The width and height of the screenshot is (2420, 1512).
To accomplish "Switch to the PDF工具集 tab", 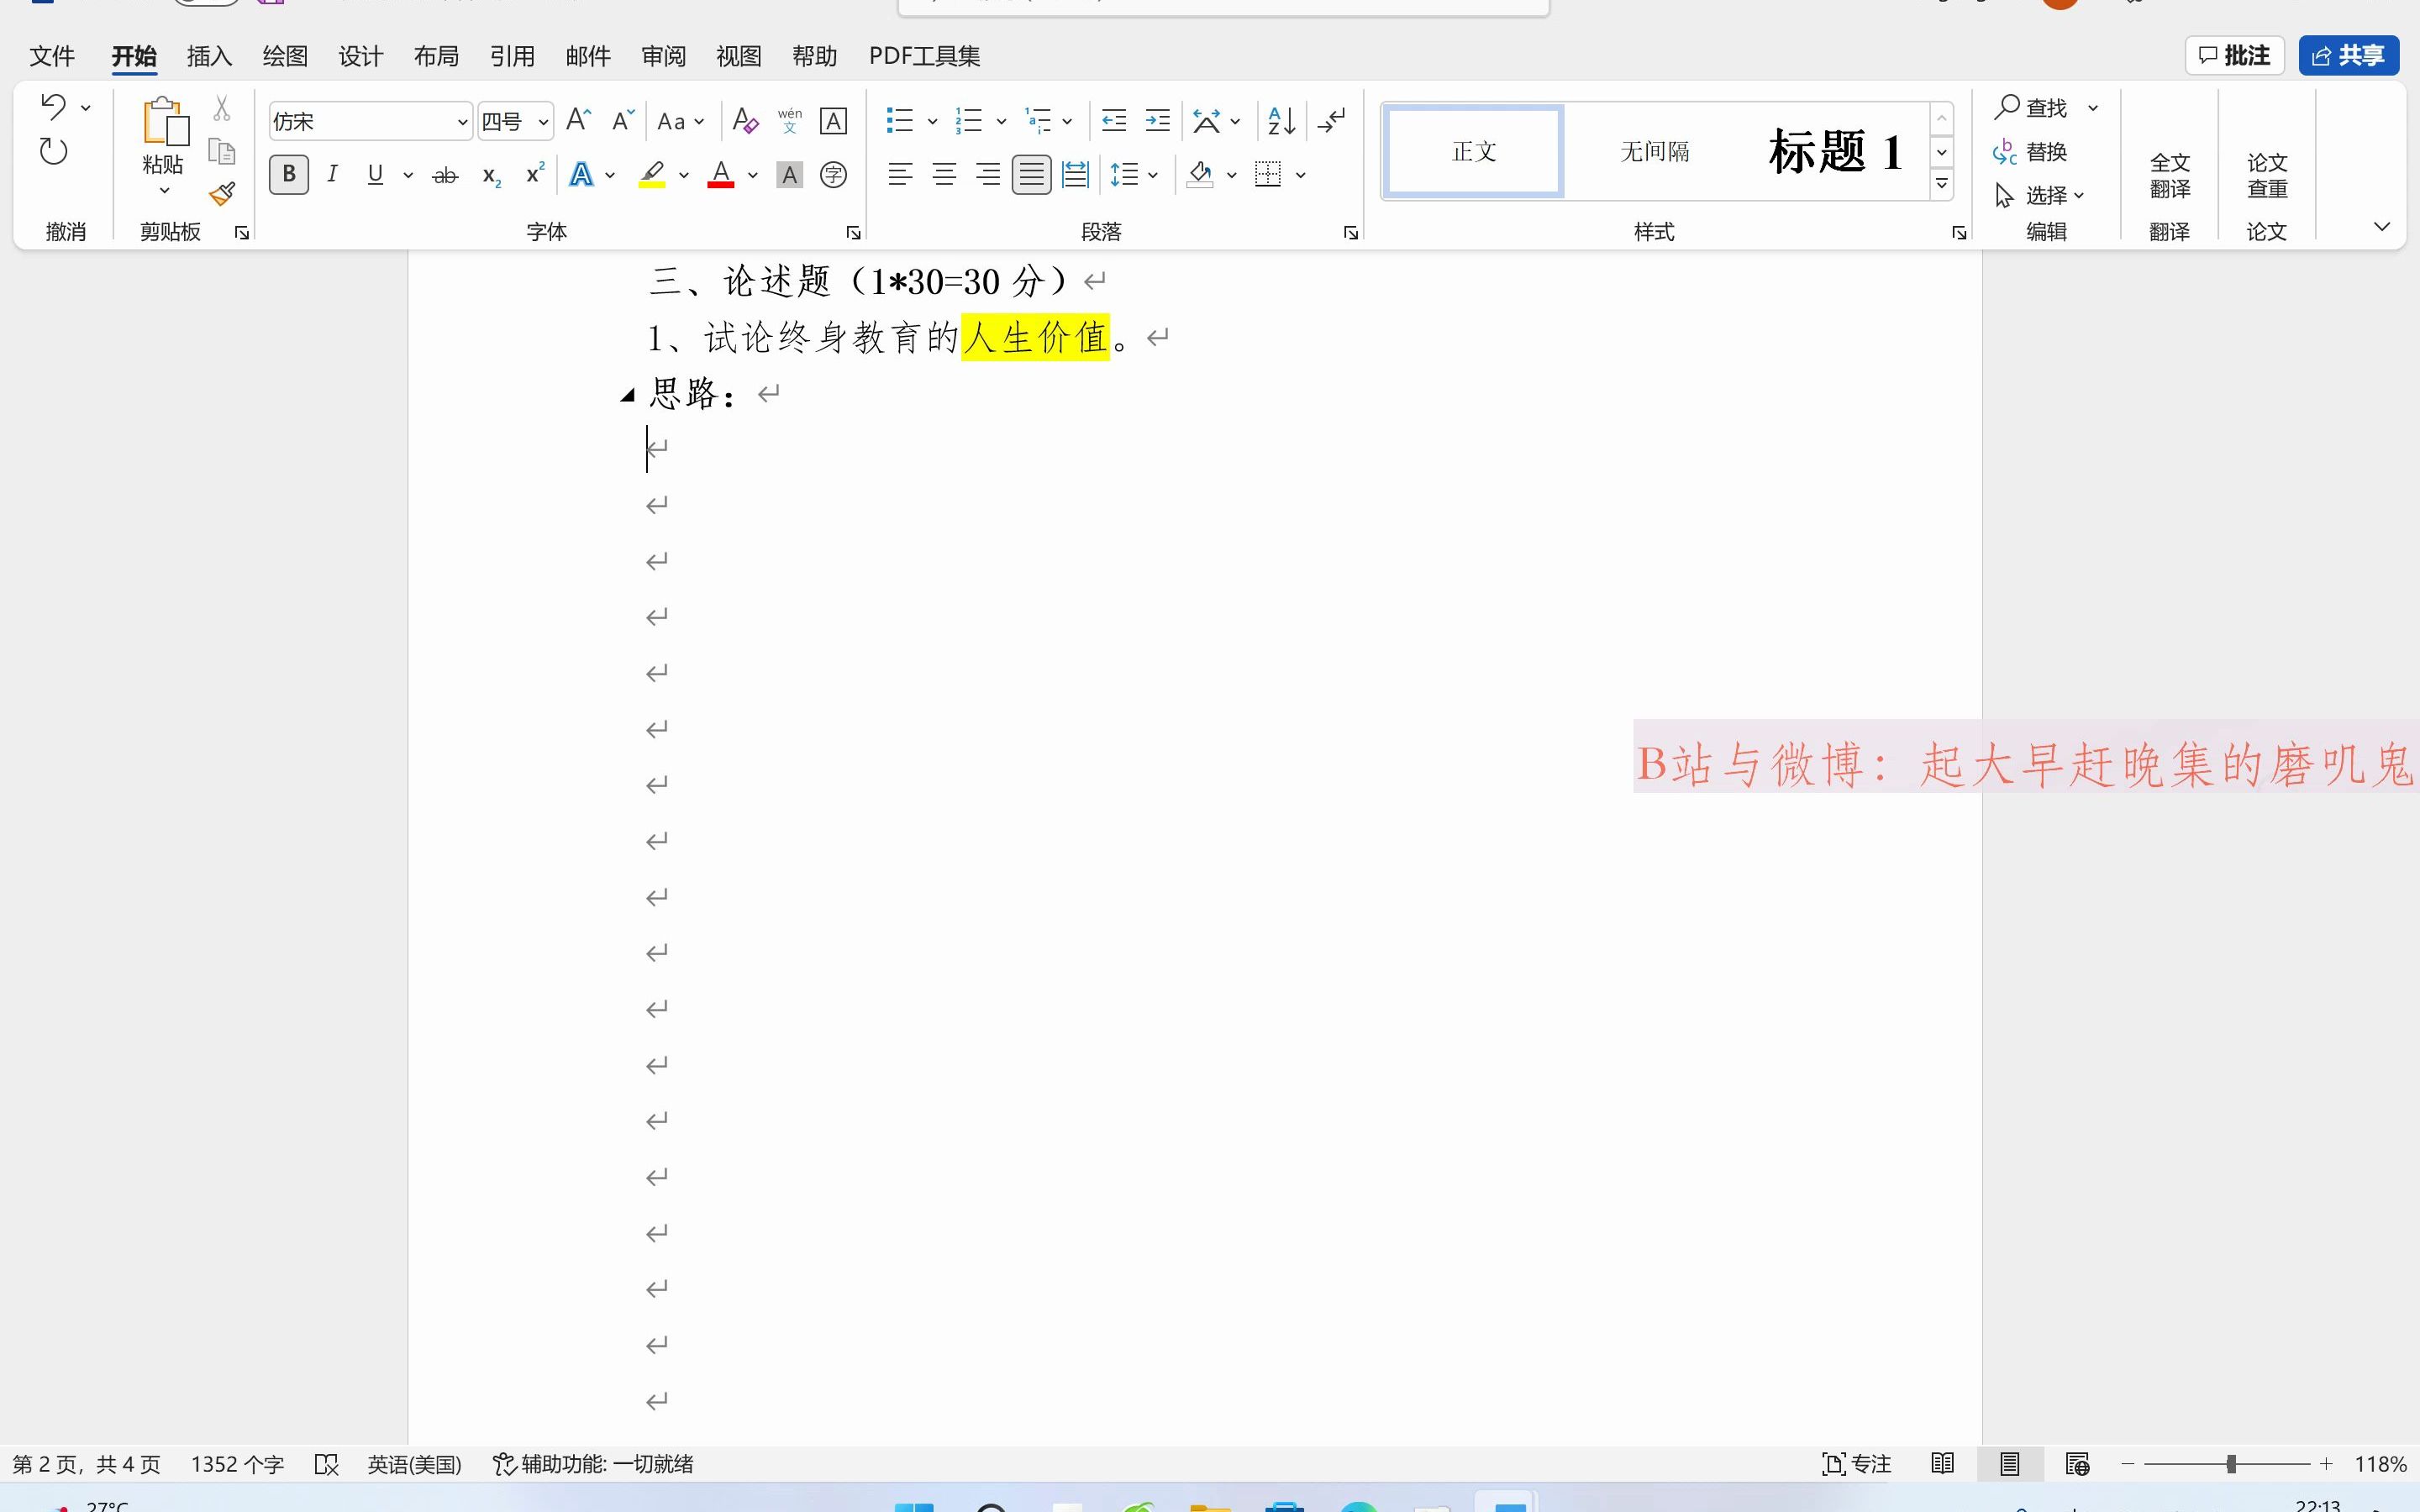I will (924, 56).
